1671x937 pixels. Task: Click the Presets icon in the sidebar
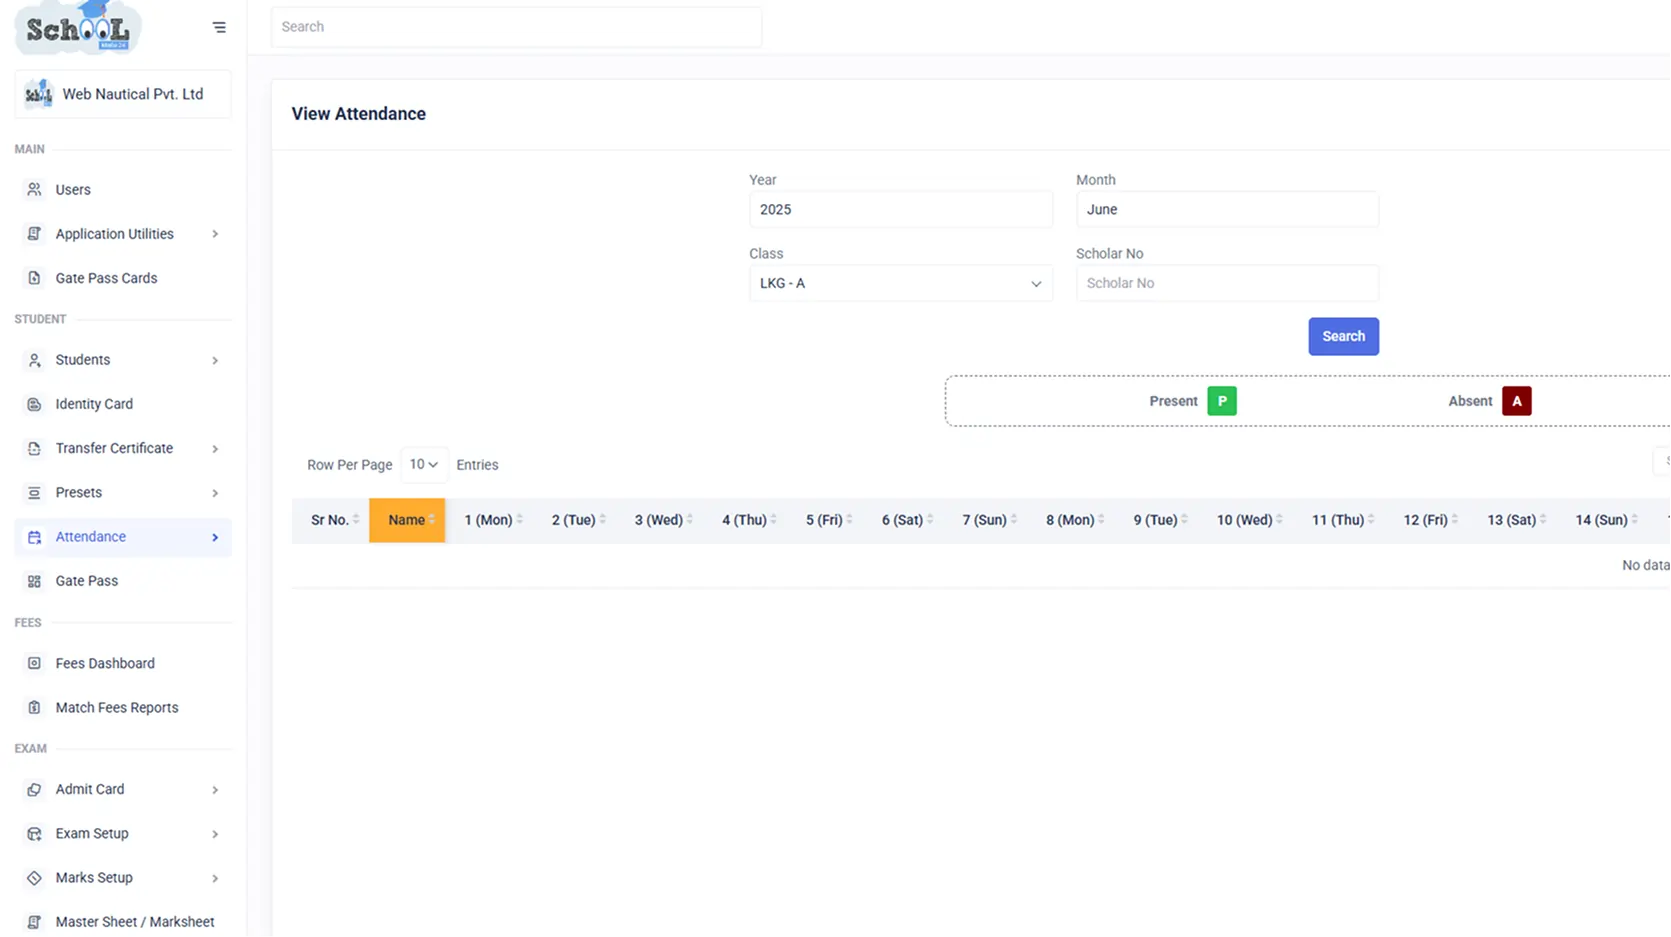point(34,493)
